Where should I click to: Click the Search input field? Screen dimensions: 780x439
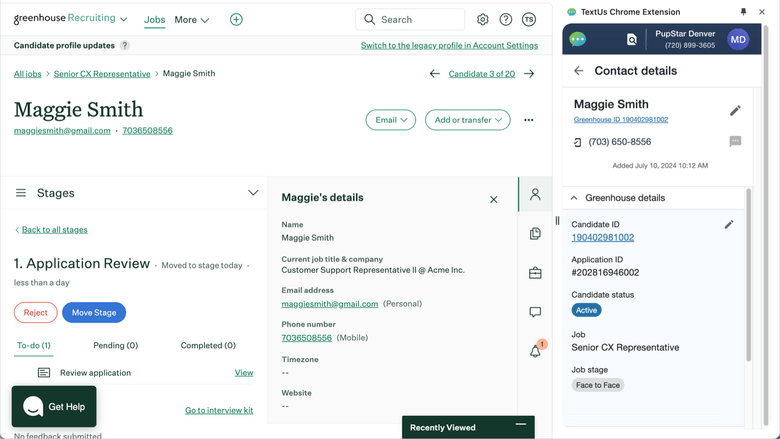click(x=410, y=19)
